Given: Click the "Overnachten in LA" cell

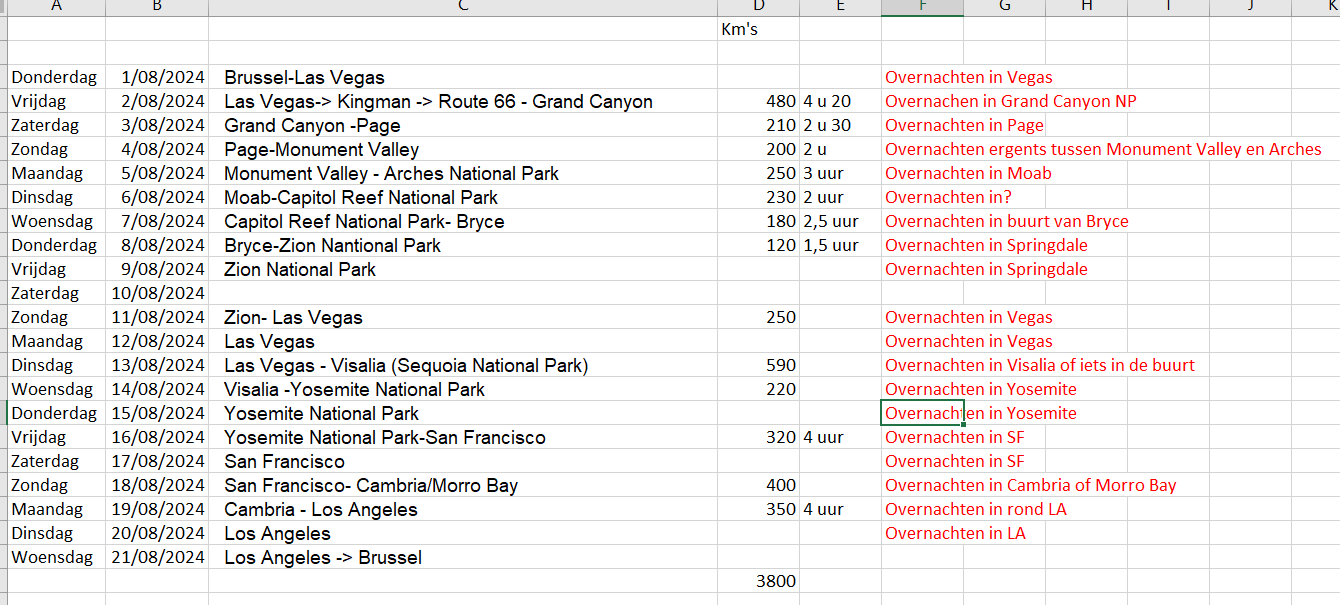Looking at the screenshot, I should point(955,533).
